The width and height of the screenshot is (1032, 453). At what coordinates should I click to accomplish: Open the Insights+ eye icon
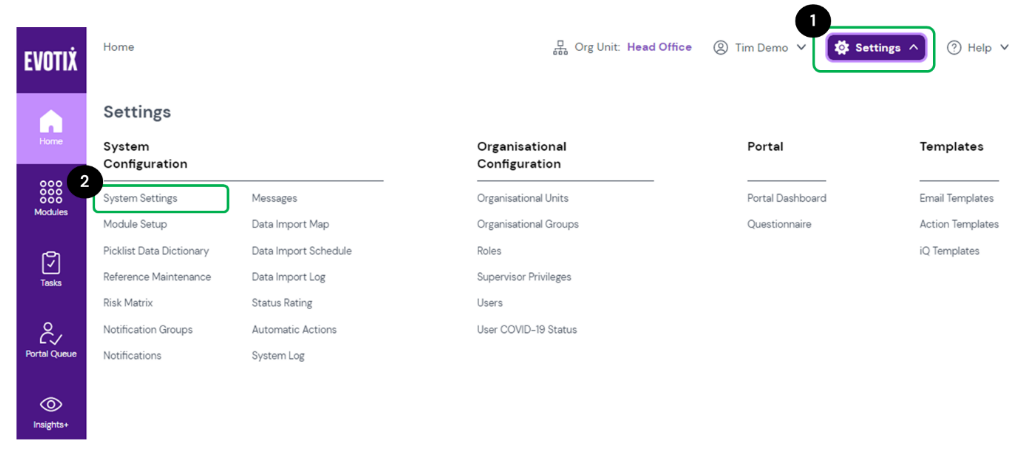tap(51, 405)
